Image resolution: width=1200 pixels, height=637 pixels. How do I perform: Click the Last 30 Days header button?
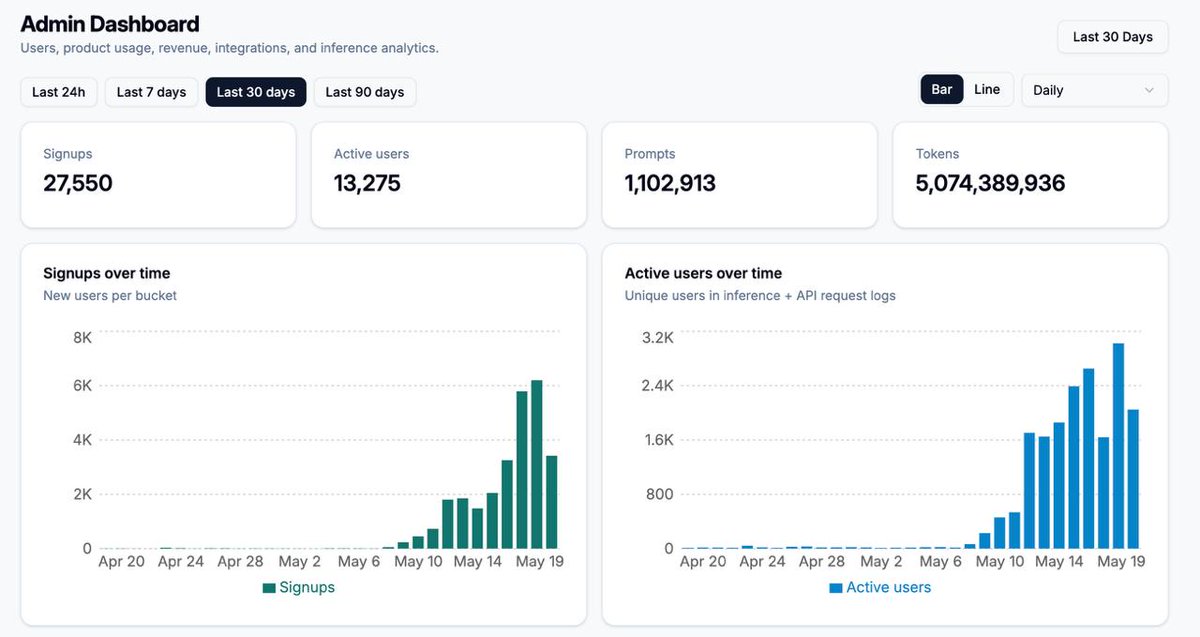[x=1113, y=37]
